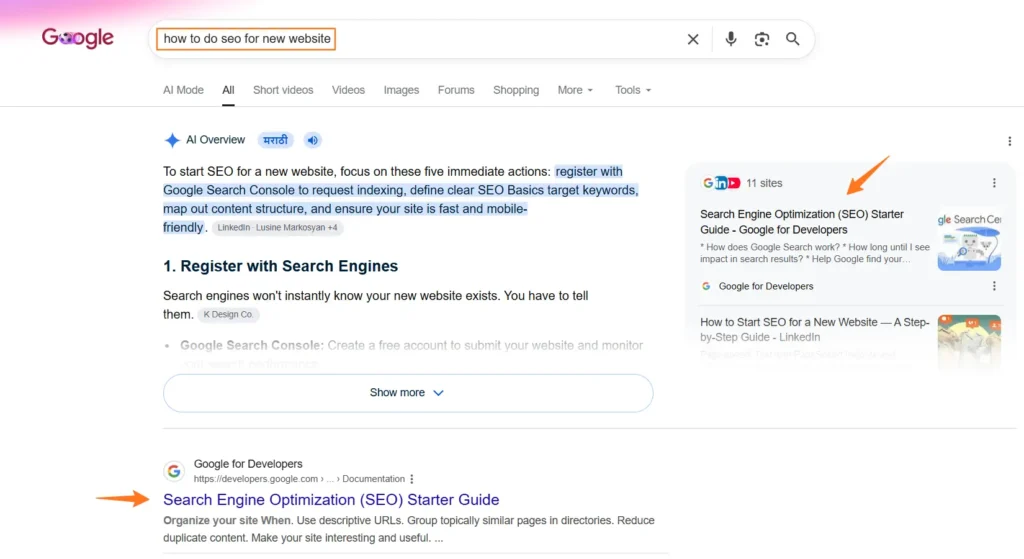Click the magnifying glass search button
Viewport: 1024px width, 559px height.
coord(792,39)
